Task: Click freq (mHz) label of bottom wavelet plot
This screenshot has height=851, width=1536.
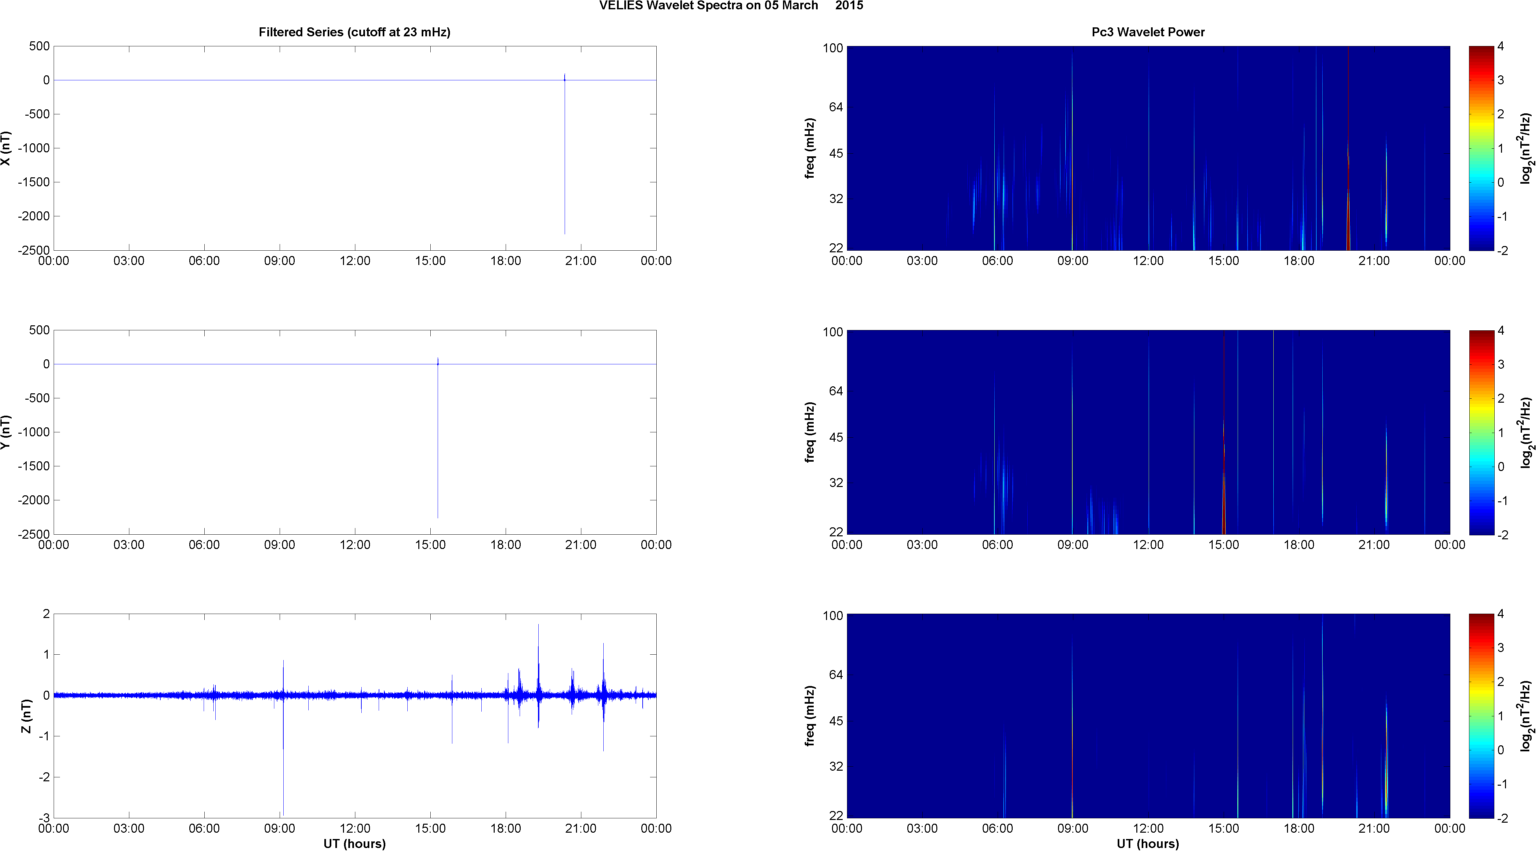Action: tap(810, 716)
